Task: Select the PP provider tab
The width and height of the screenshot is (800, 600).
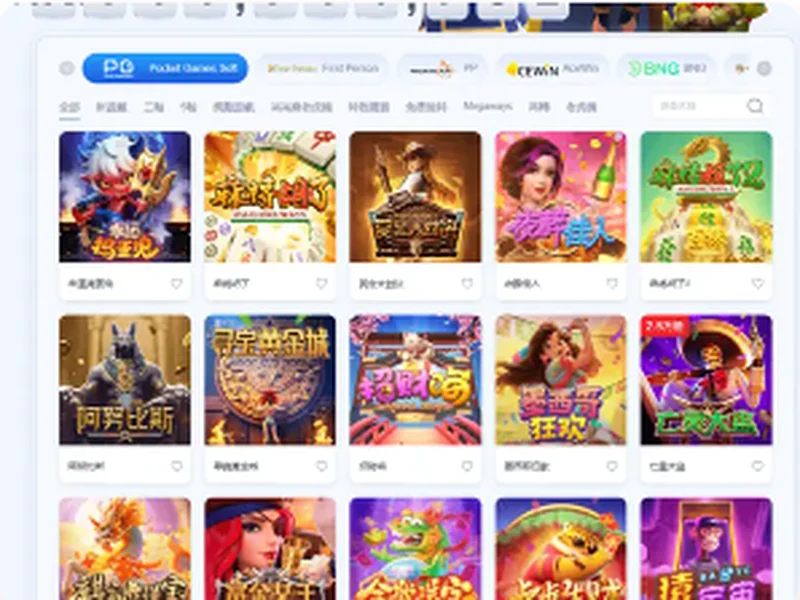Action: coord(442,68)
